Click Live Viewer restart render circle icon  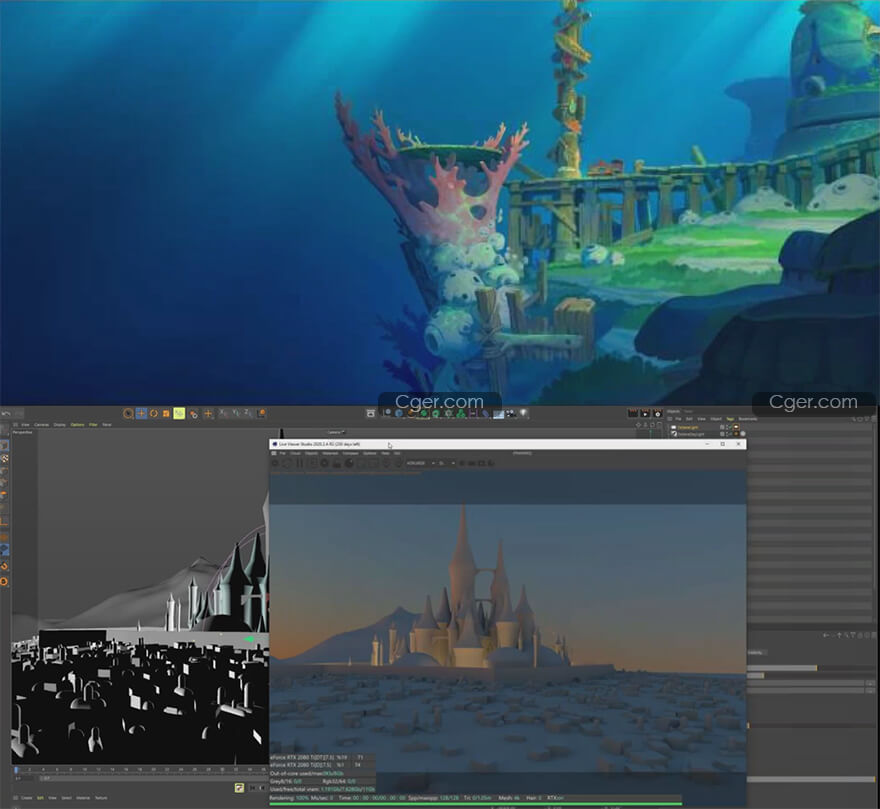click(287, 463)
